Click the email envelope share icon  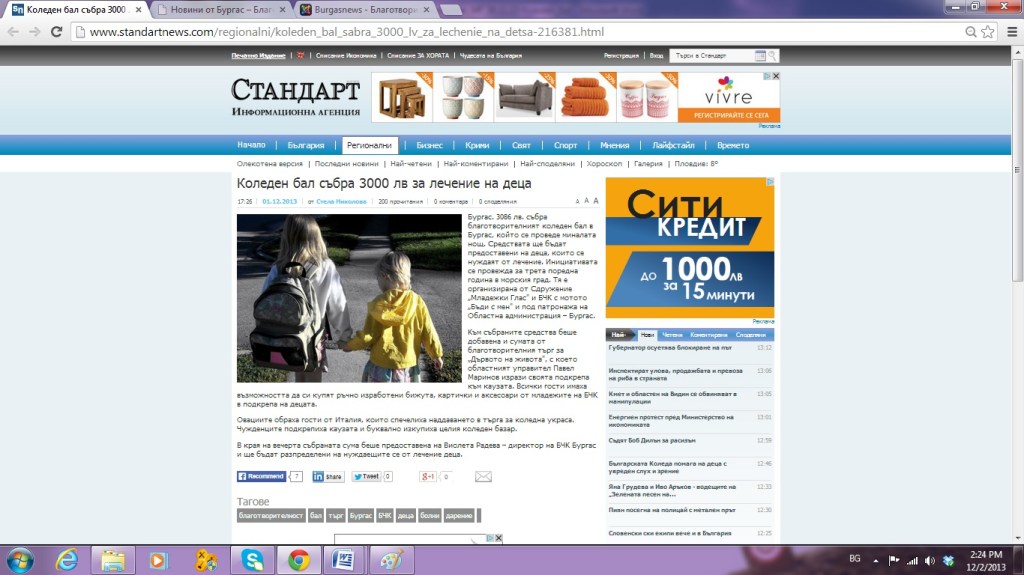[x=483, y=477]
